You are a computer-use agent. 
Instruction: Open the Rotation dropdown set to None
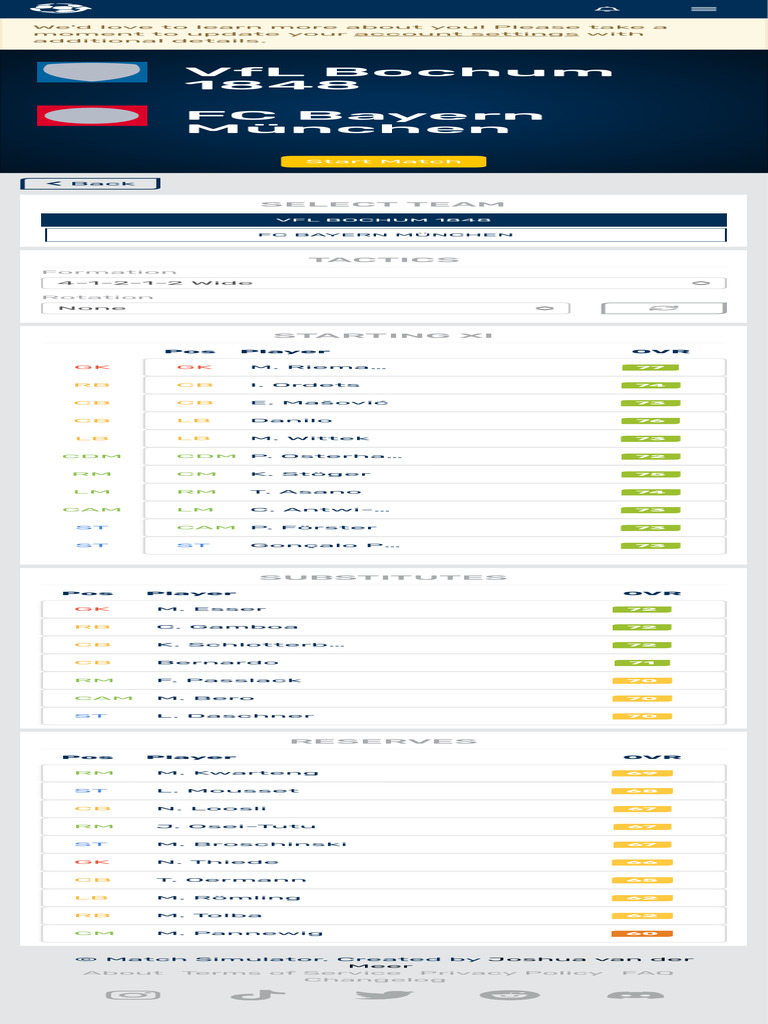pyautogui.click(x=306, y=308)
